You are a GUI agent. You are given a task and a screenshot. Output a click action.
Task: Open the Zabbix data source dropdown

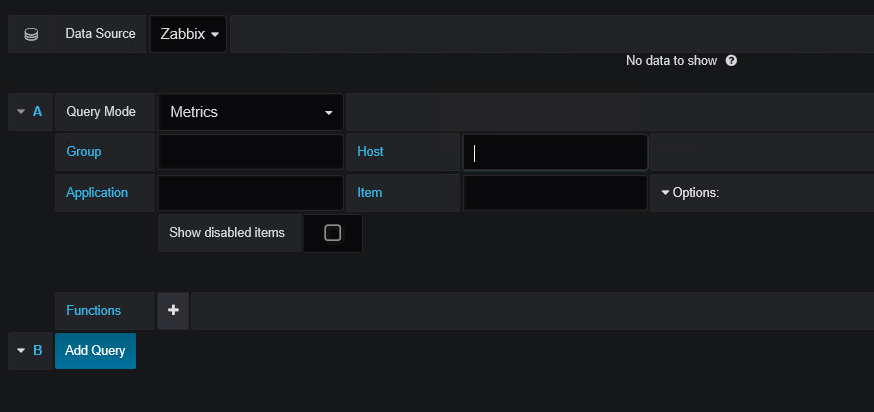(188, 34)
